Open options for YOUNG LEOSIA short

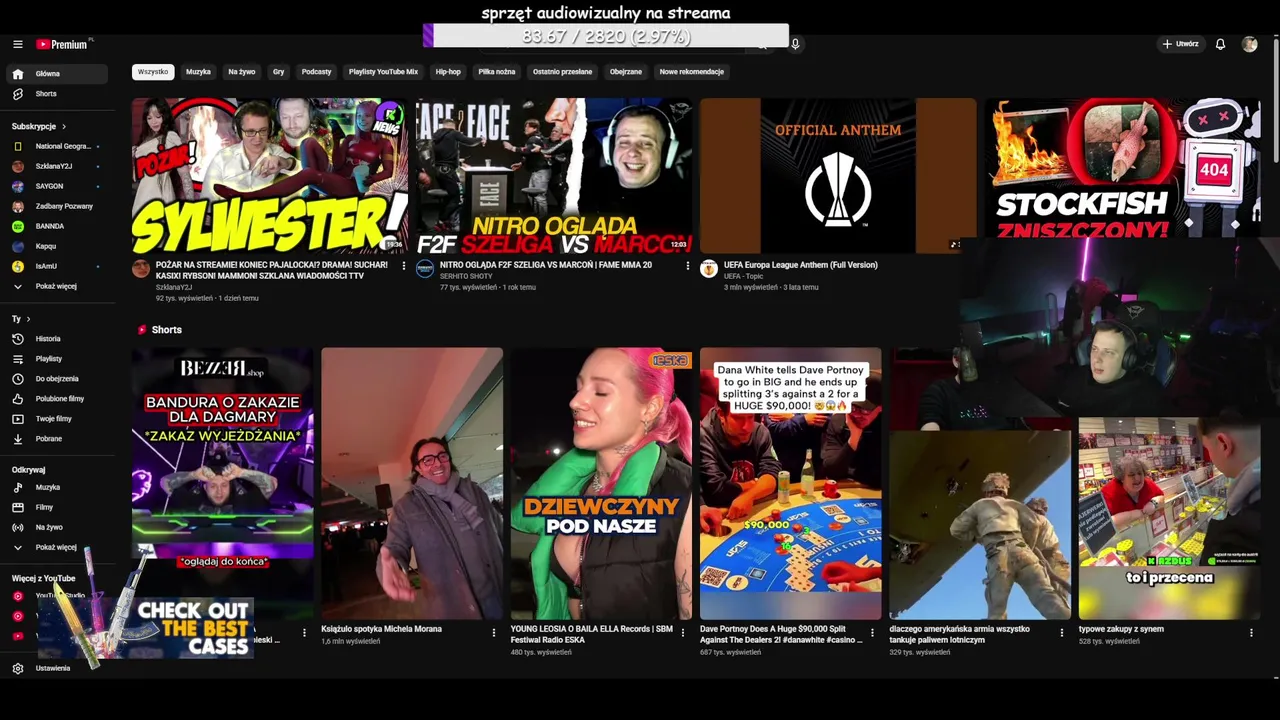(683, 632)
